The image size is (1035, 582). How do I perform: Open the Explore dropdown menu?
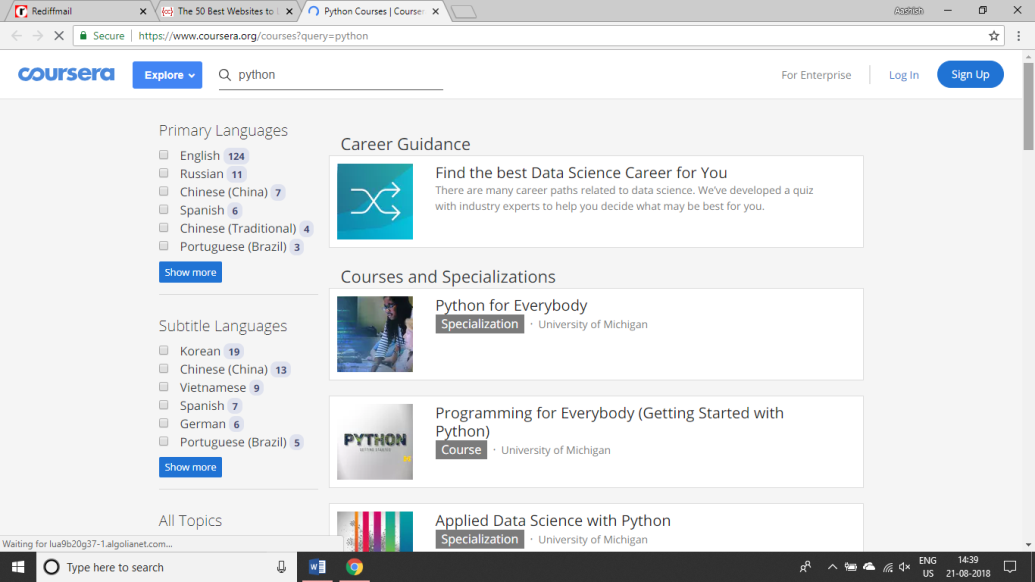click(x=167, y=75)
